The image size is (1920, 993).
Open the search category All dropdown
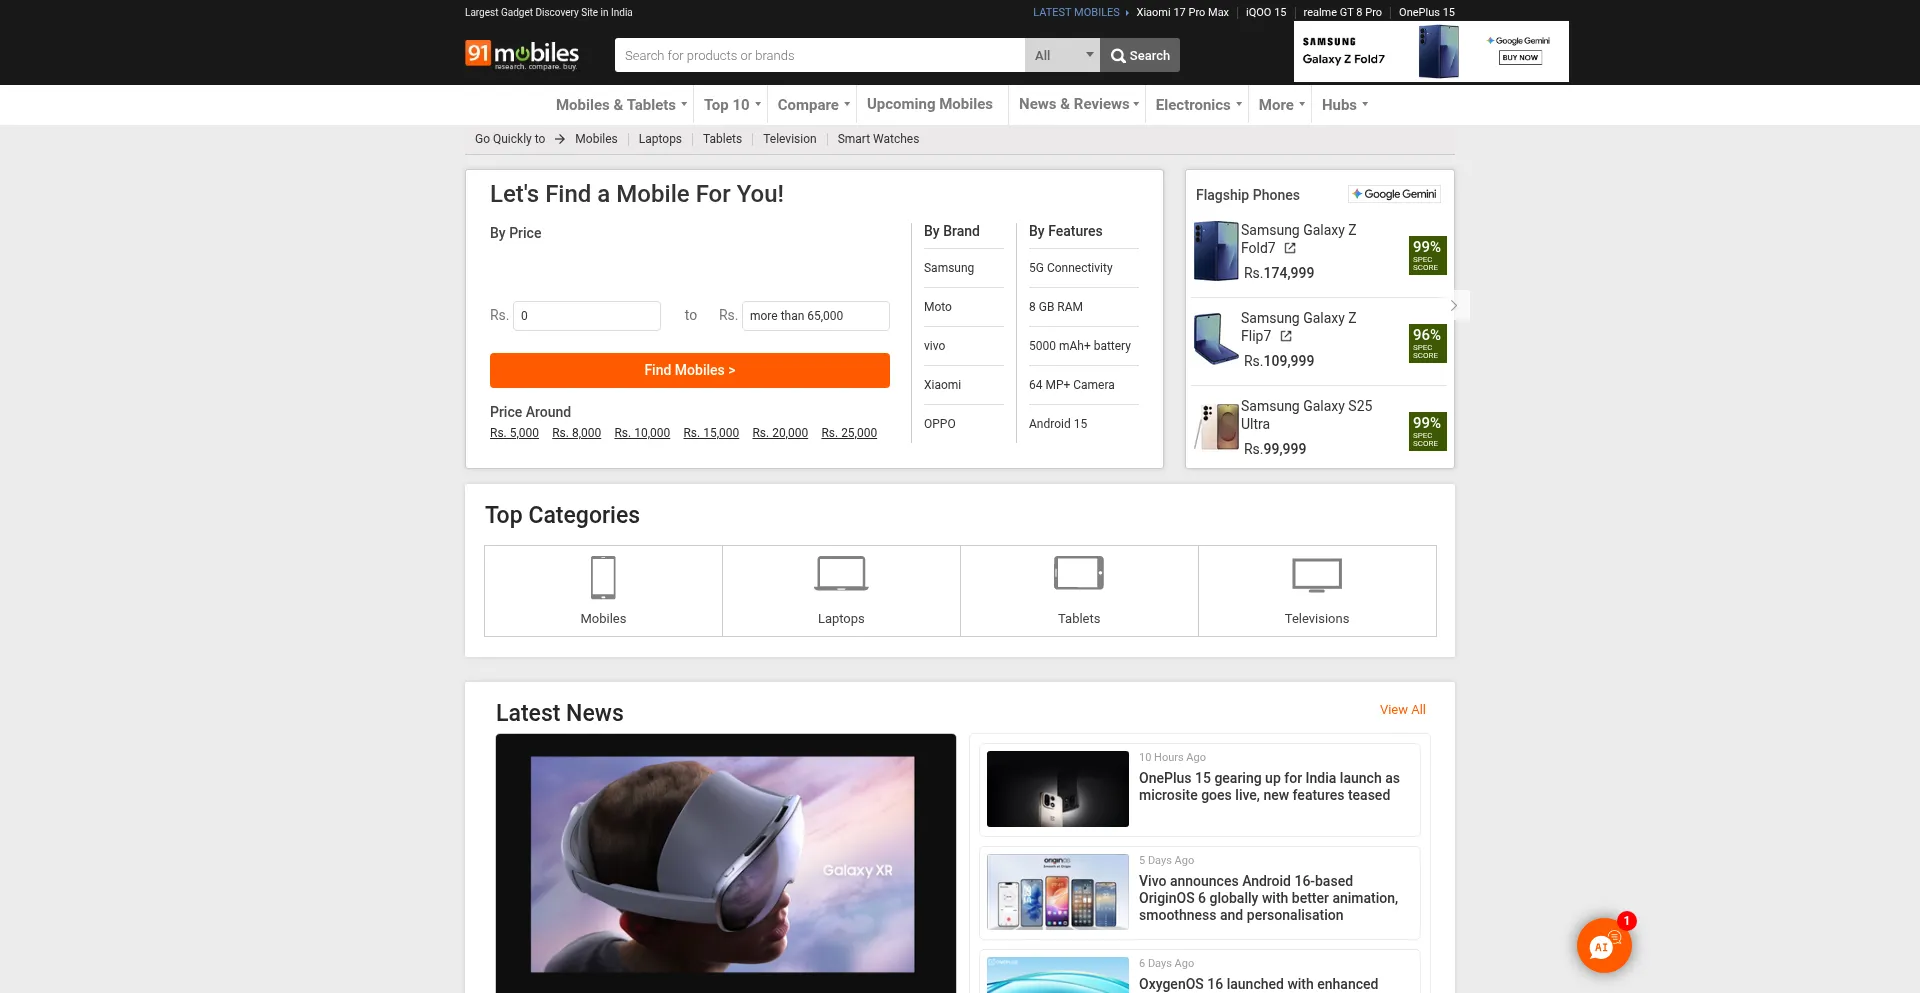pyautogui.click(x=1063, y=55)
